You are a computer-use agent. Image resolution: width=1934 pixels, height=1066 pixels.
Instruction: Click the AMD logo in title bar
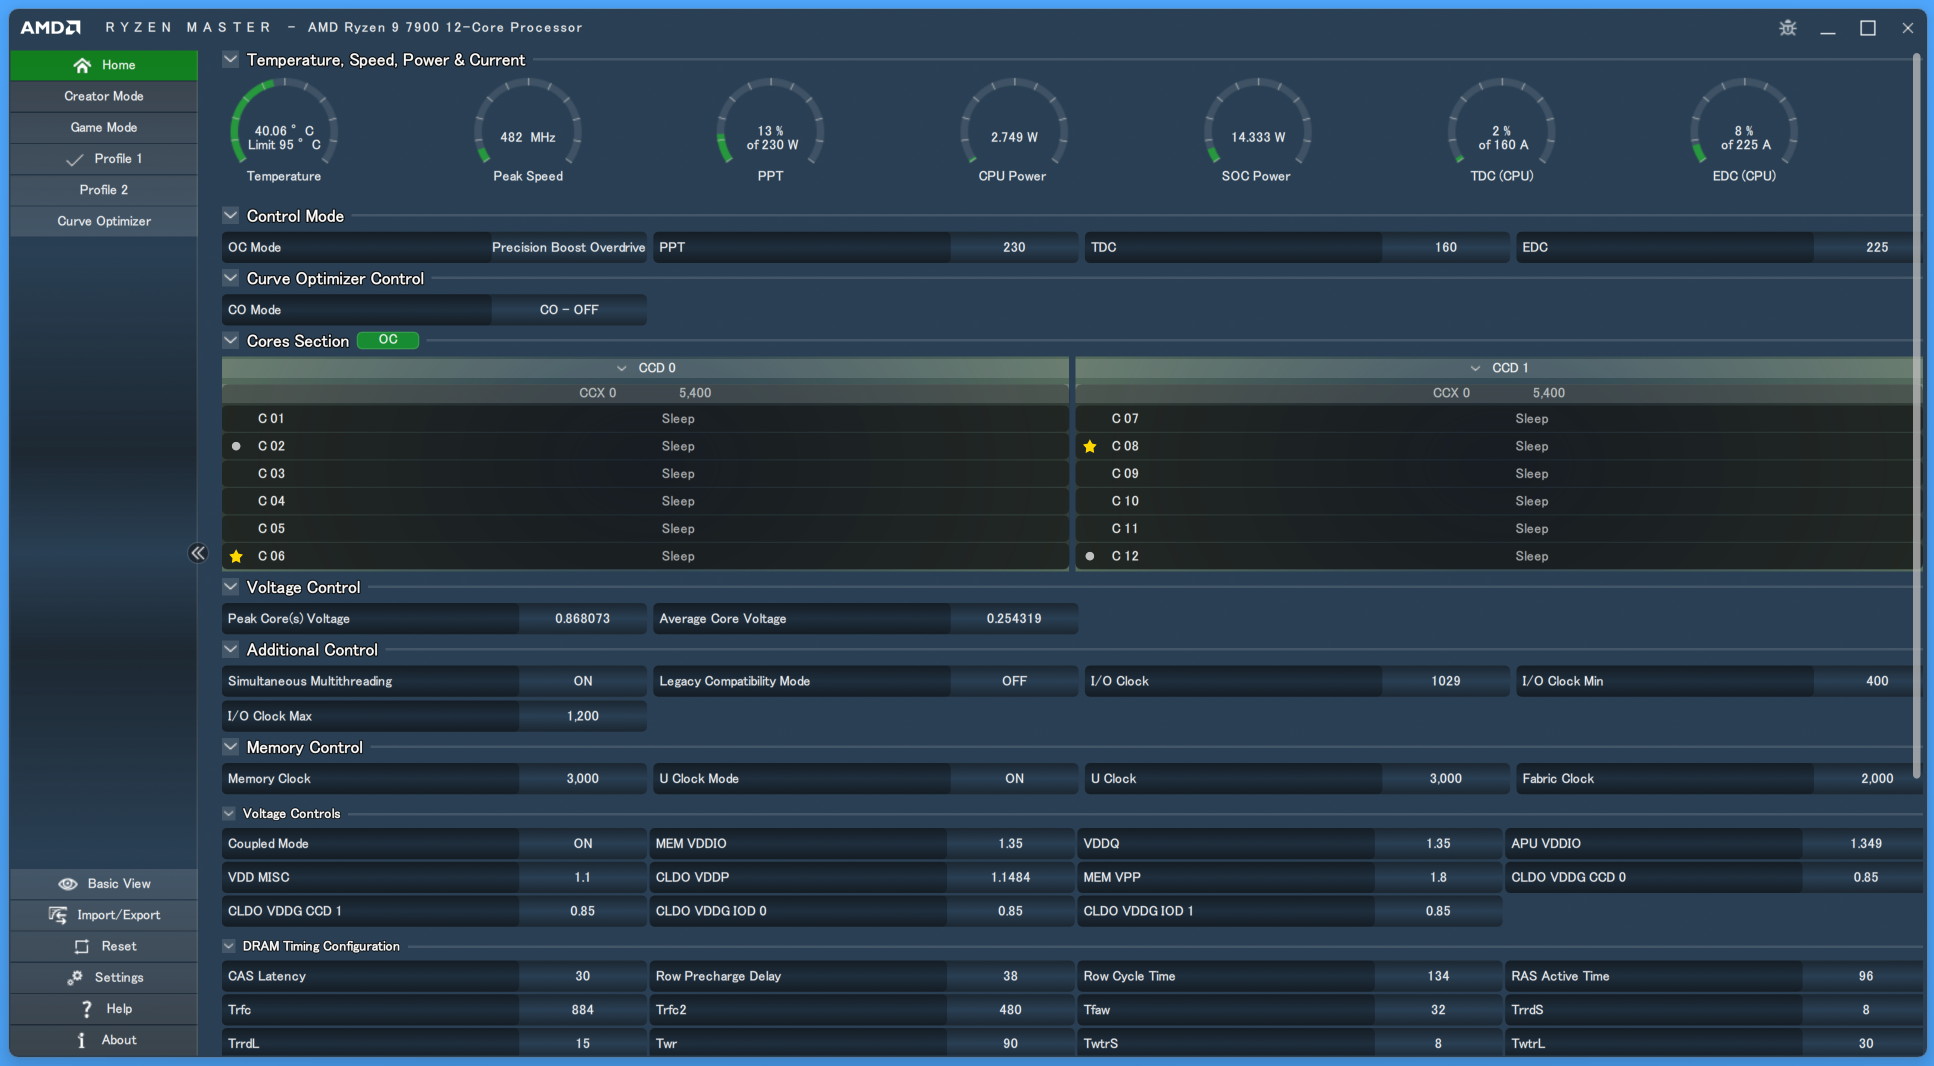[x=51, y=27]
